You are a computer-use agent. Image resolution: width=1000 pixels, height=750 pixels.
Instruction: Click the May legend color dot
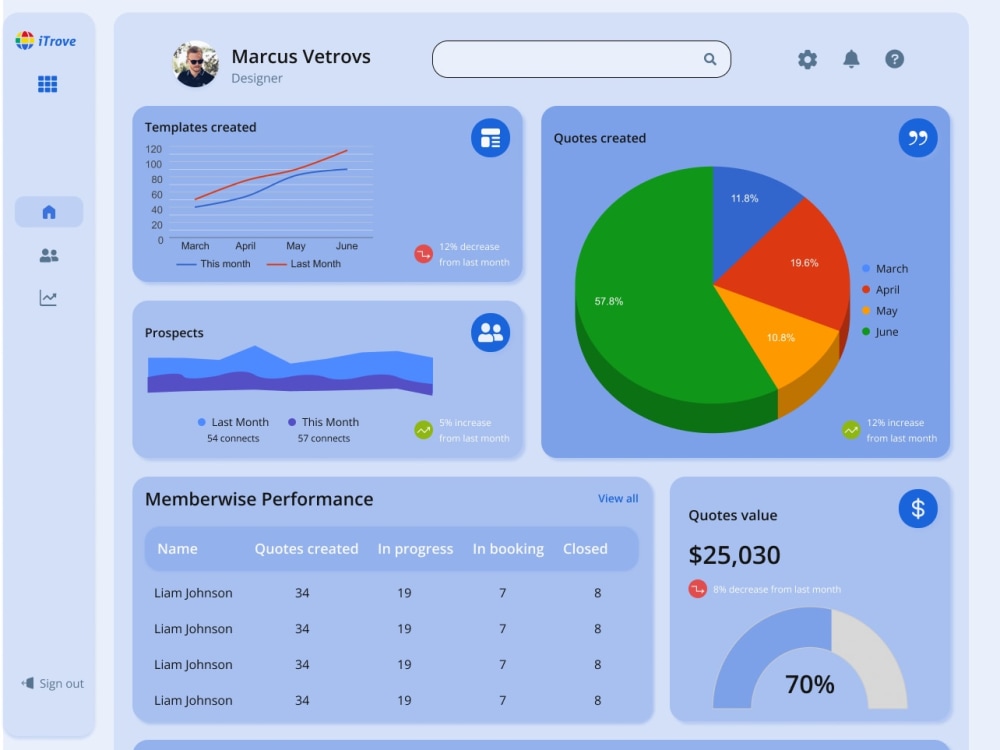tap(866, 311)
